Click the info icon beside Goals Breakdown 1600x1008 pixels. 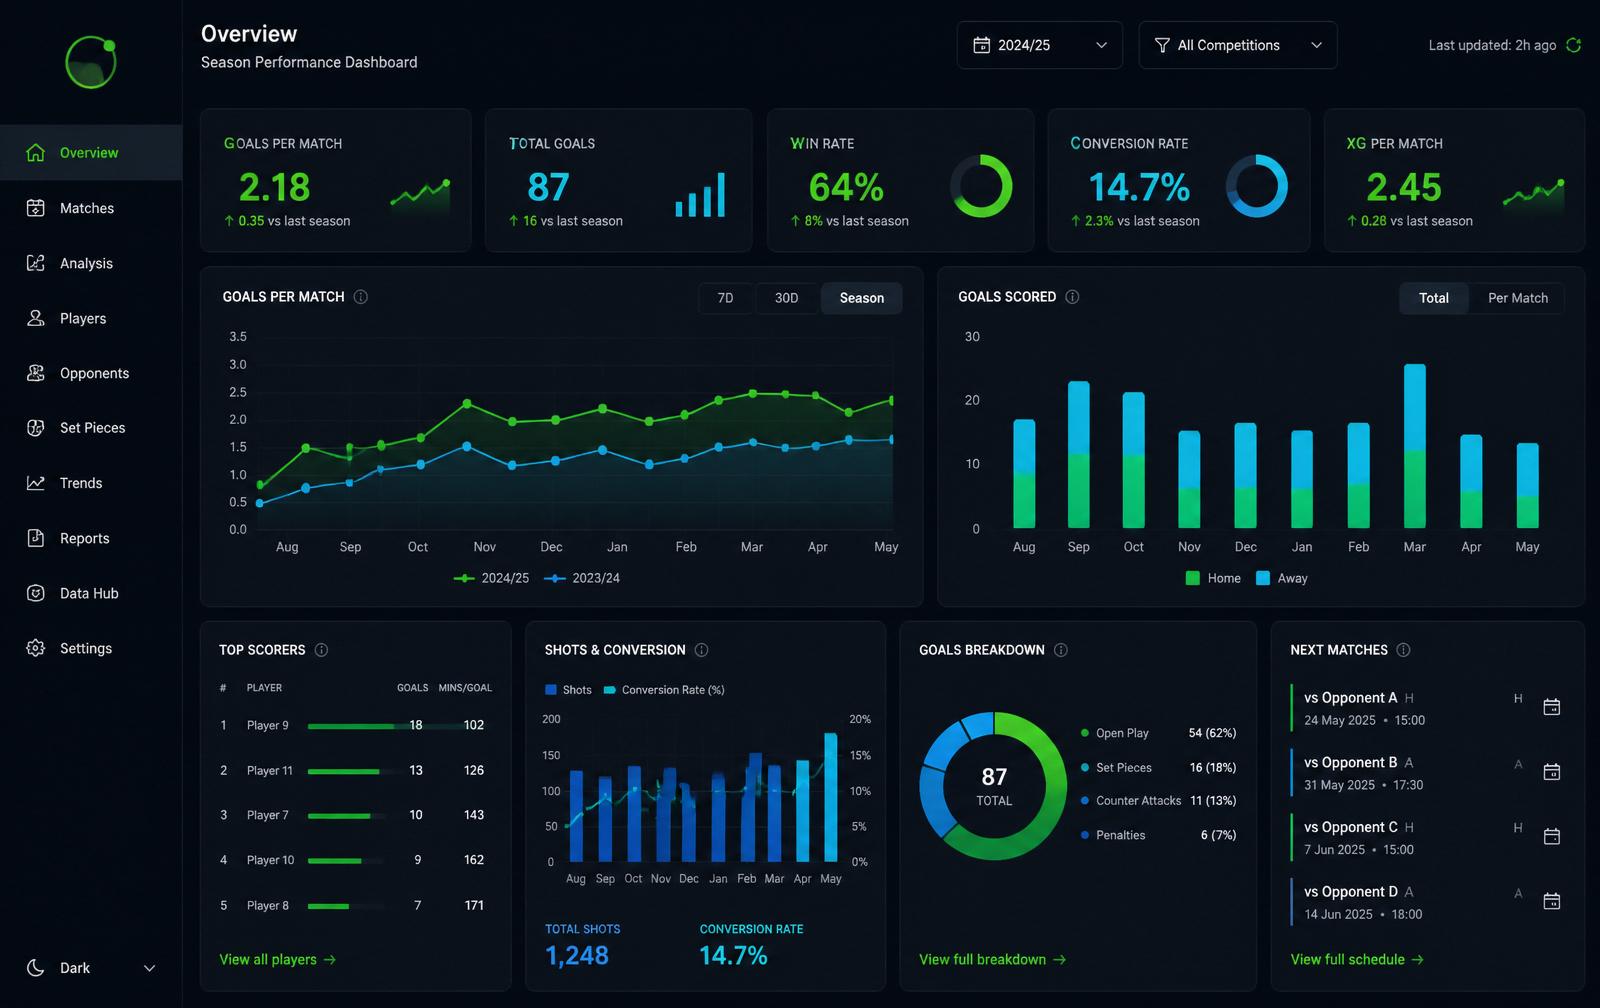(x=1061, y=650)
